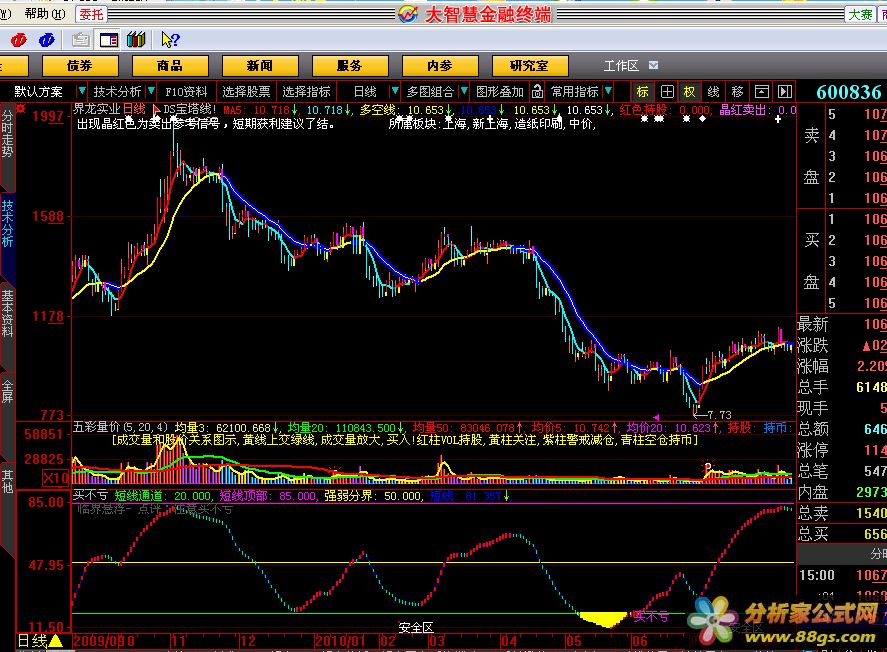This screenshot has width=887, height=652.
Task: Click the play arrow icon before DS宝塔线
Action: (x=157, y=109)
